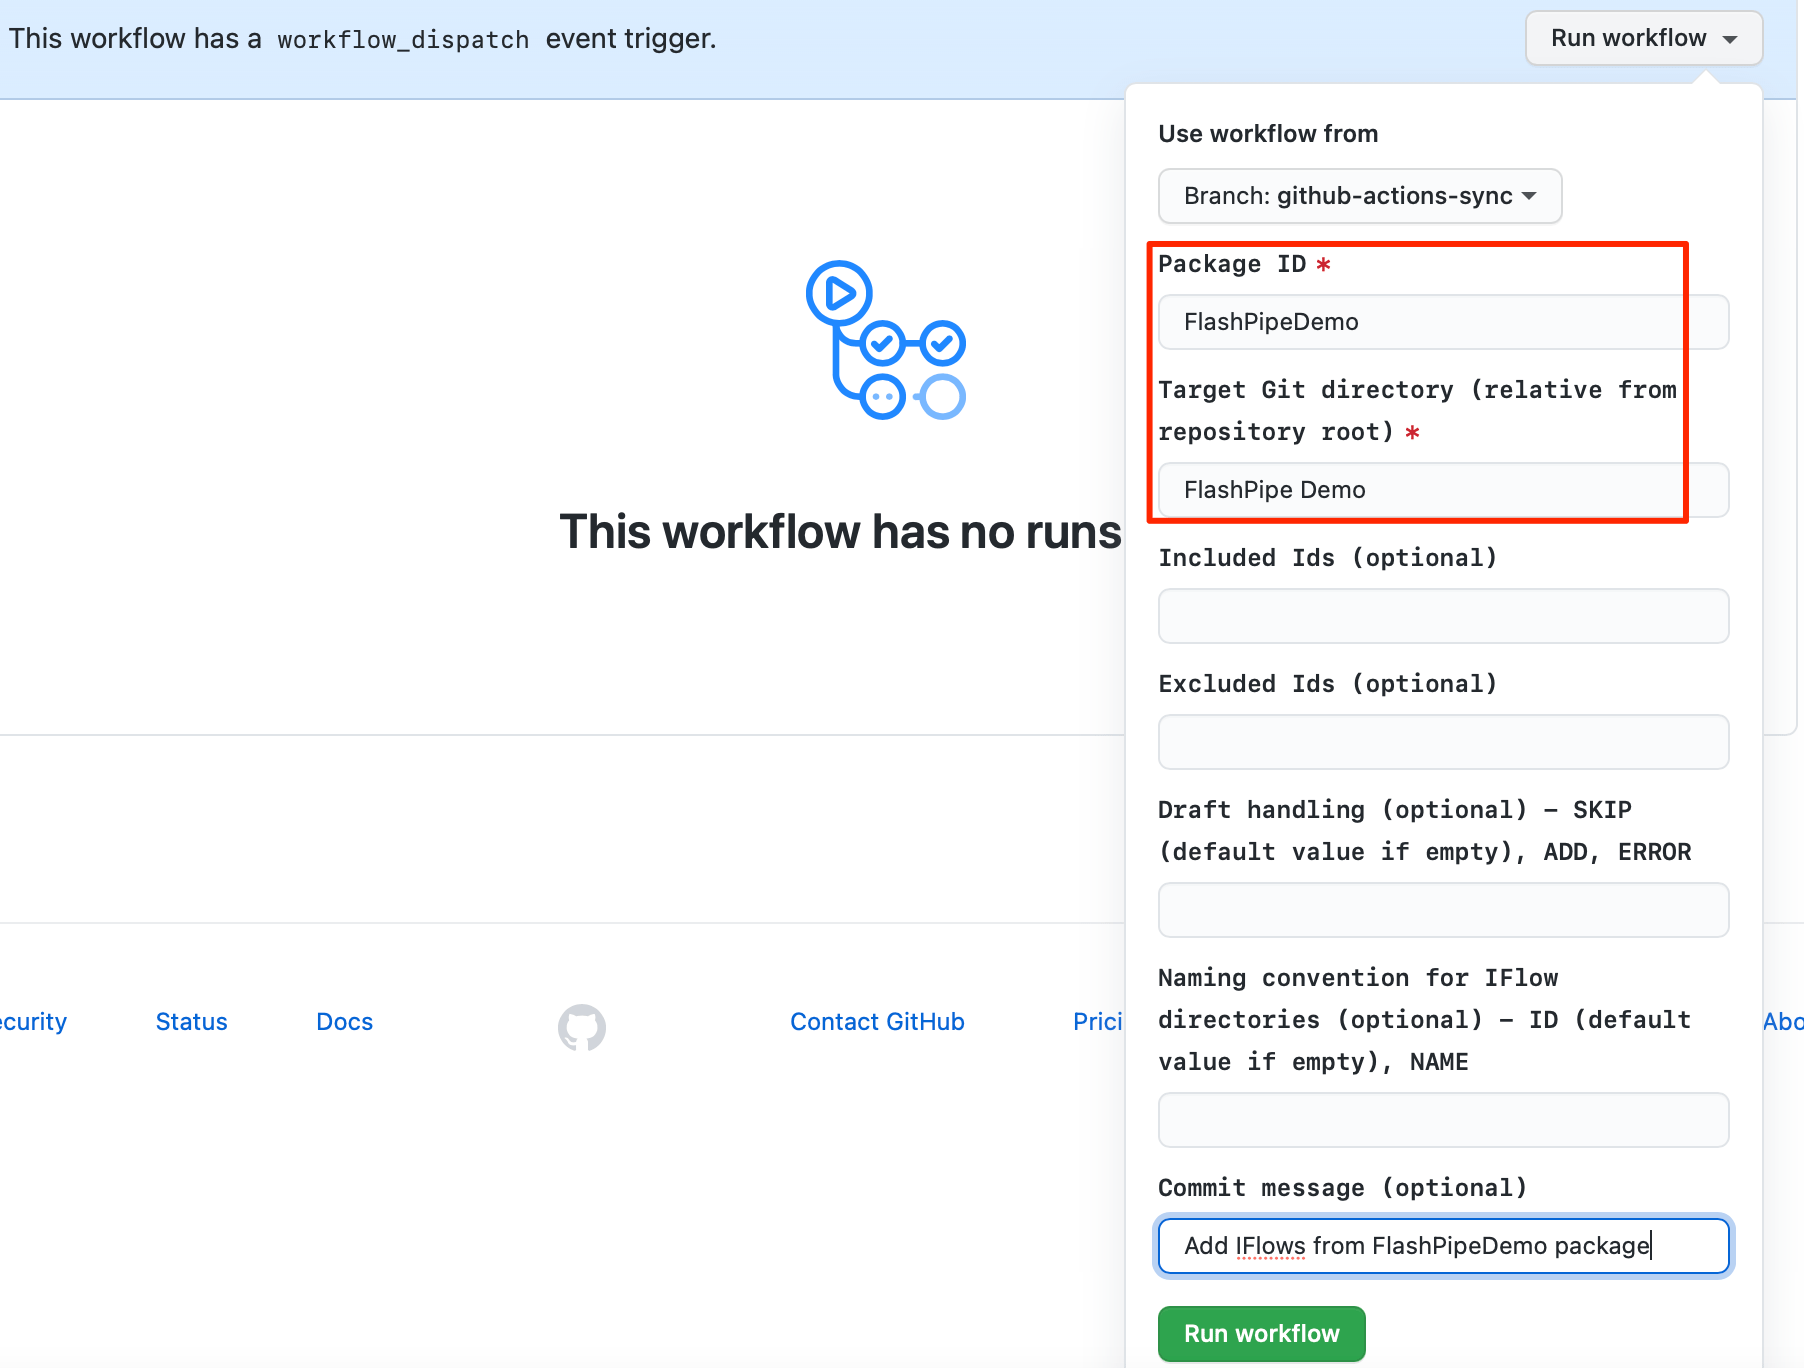Click the Excluded Ids optional field
This screenshot has width=1804, height=1368.
(x=1443, y=742)
